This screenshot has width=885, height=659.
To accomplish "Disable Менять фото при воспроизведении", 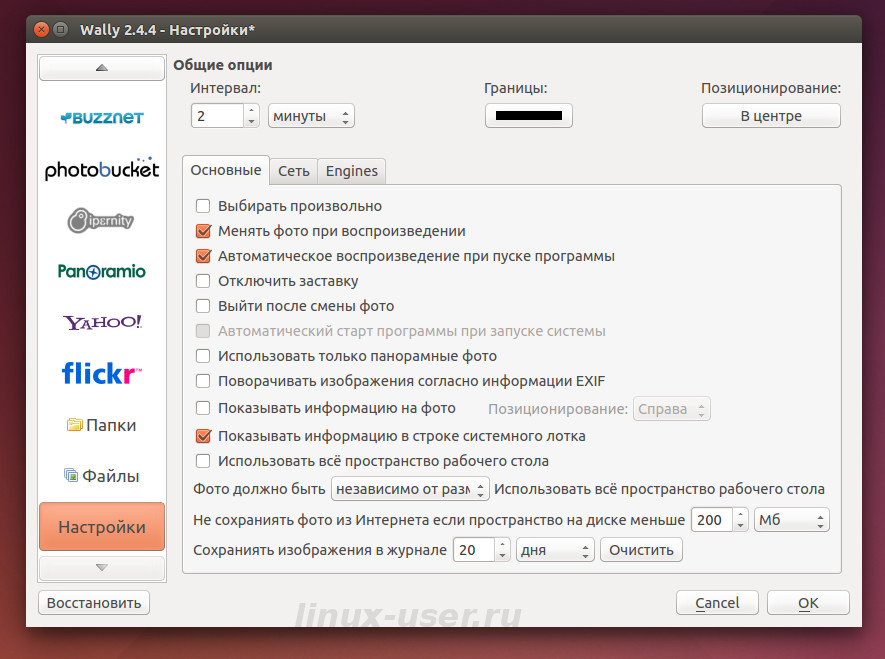I will [x=203, y=230].
